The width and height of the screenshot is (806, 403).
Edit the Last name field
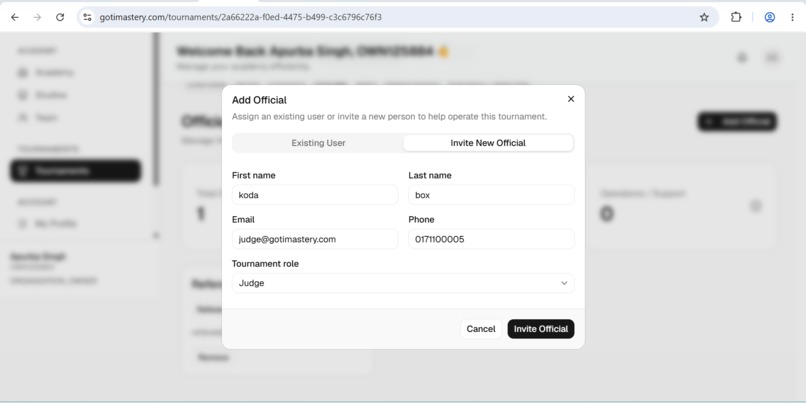point(491,195)
